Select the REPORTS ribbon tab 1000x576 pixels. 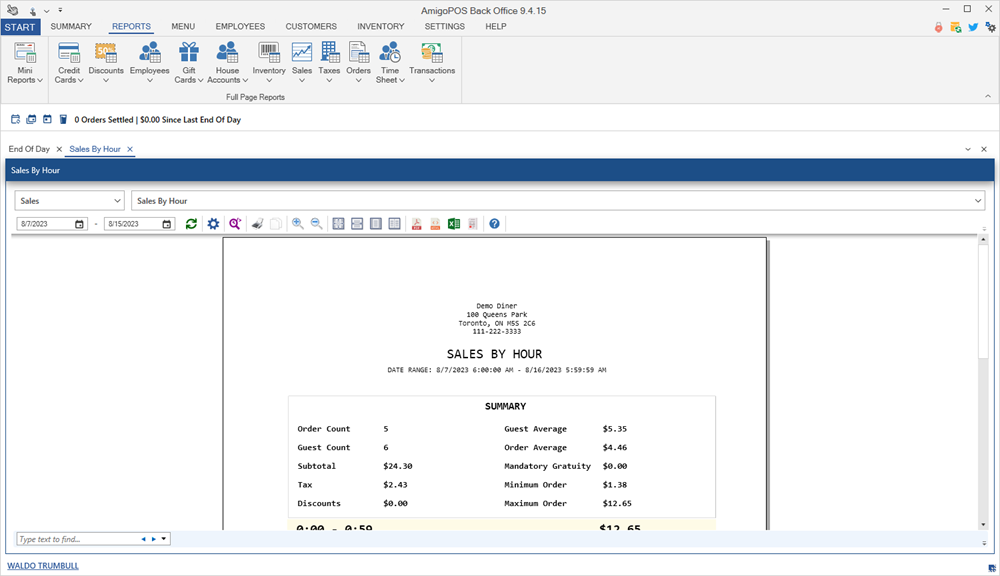131,27
